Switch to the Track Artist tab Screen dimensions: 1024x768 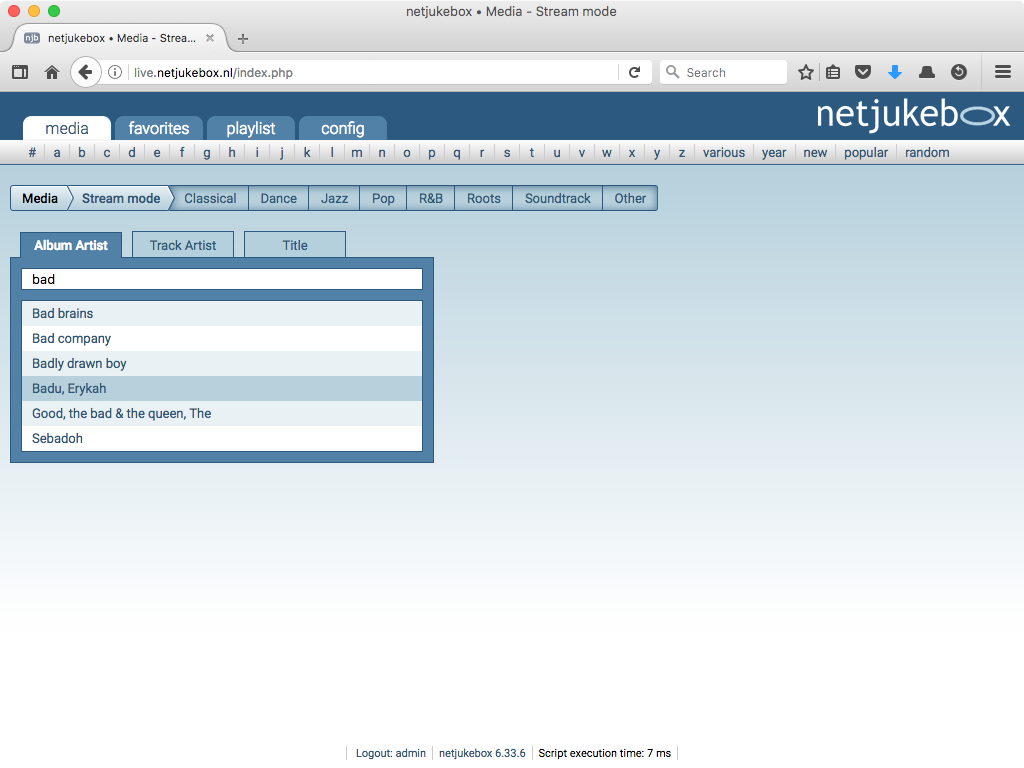(x=182, y=244)
